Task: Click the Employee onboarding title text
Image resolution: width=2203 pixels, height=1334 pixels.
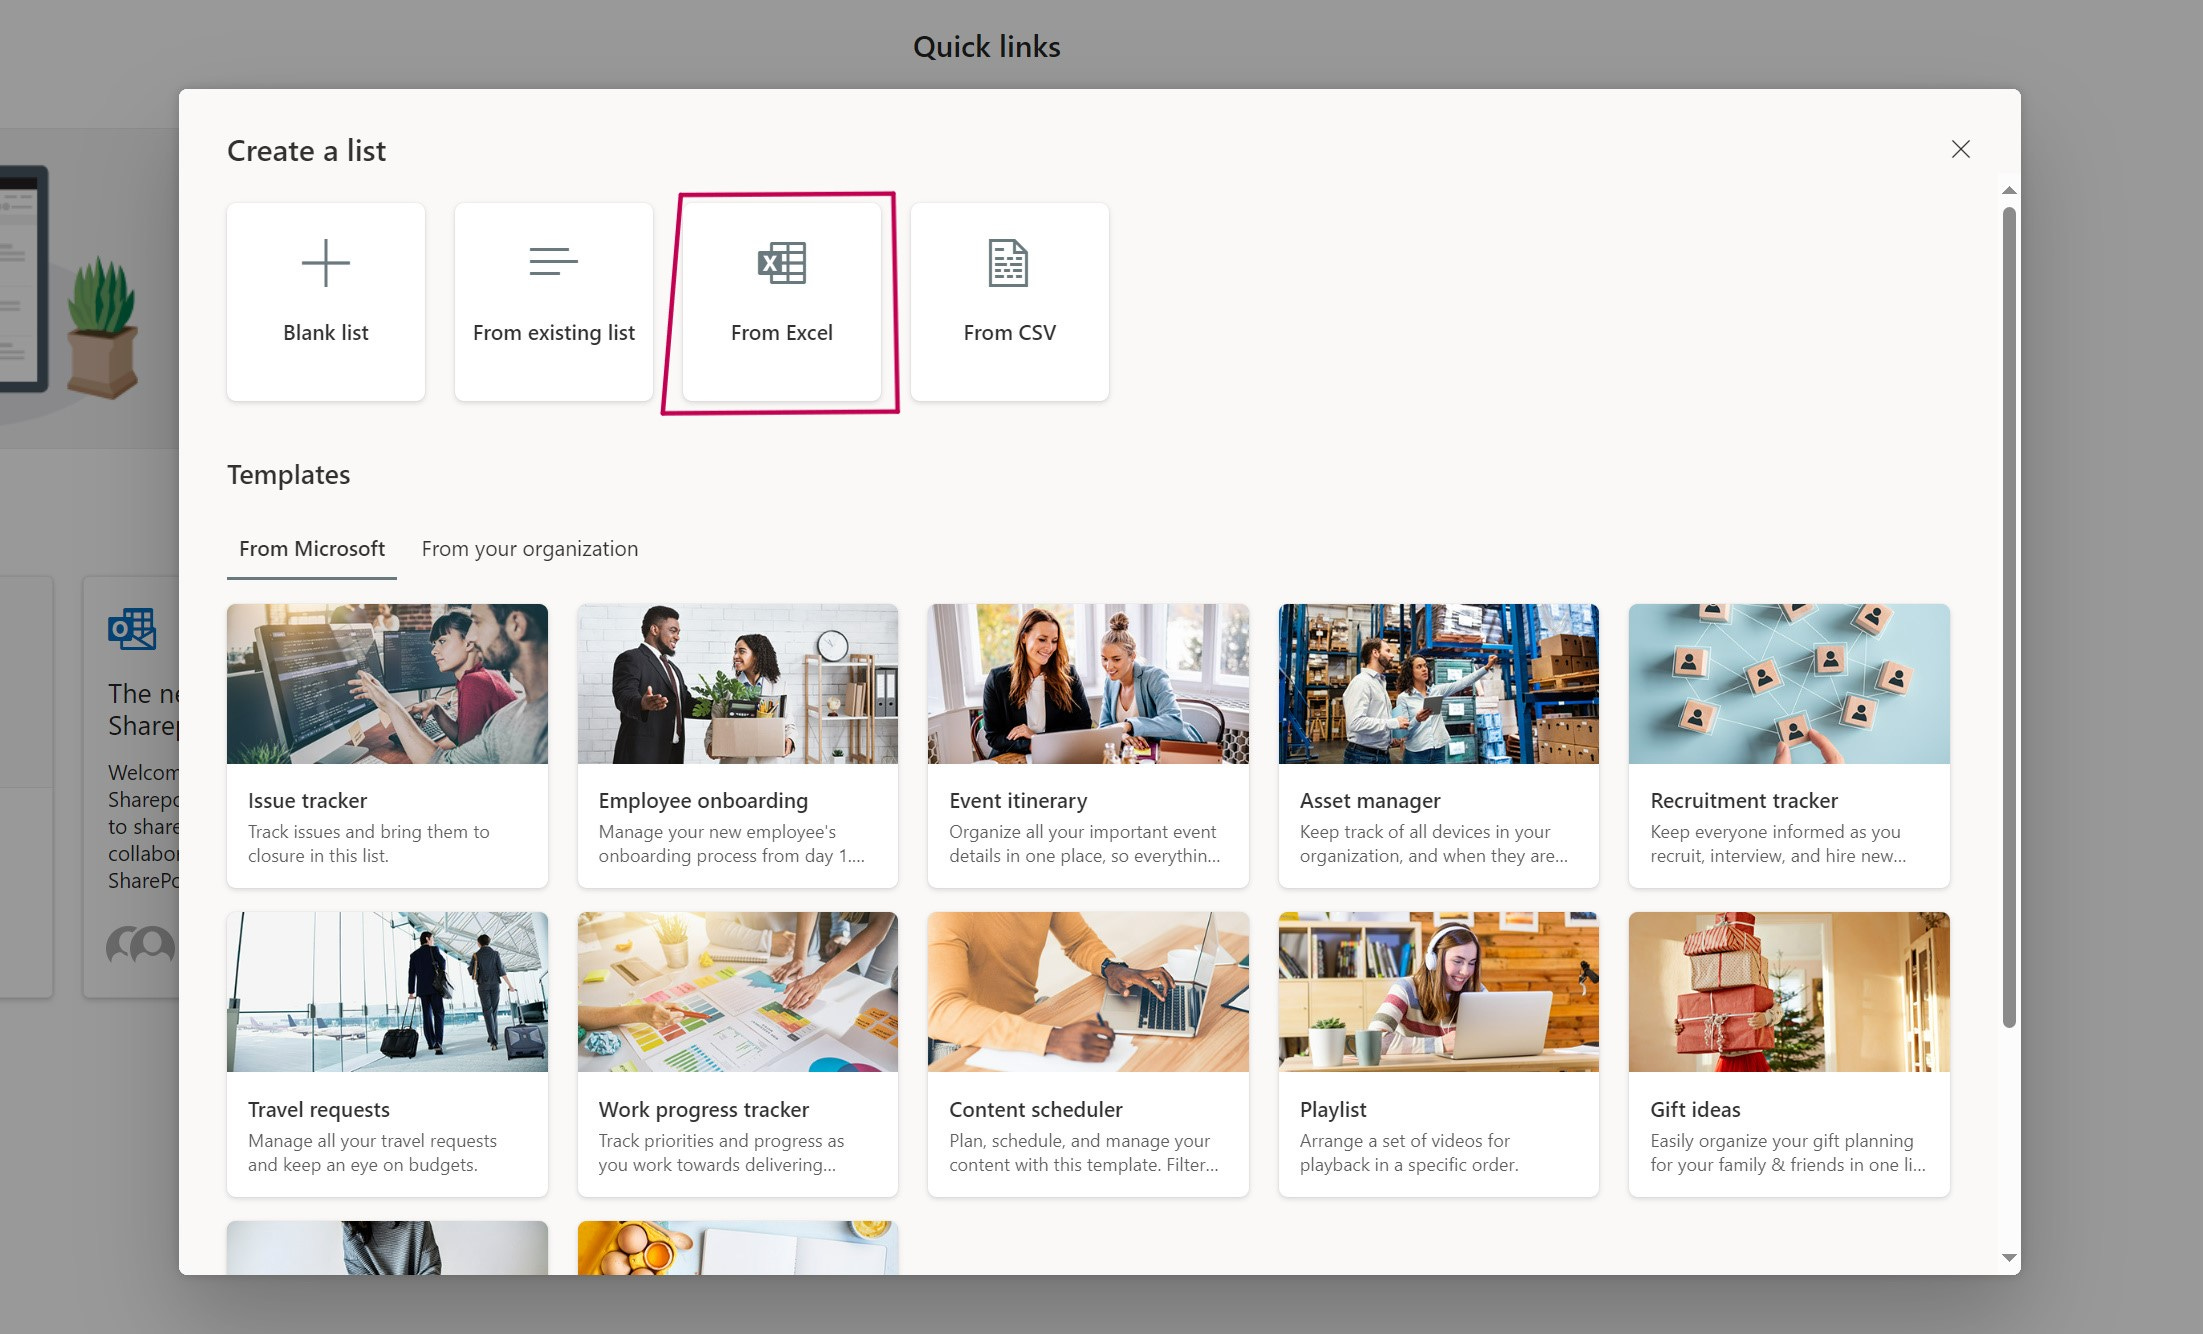Action: 703,800
